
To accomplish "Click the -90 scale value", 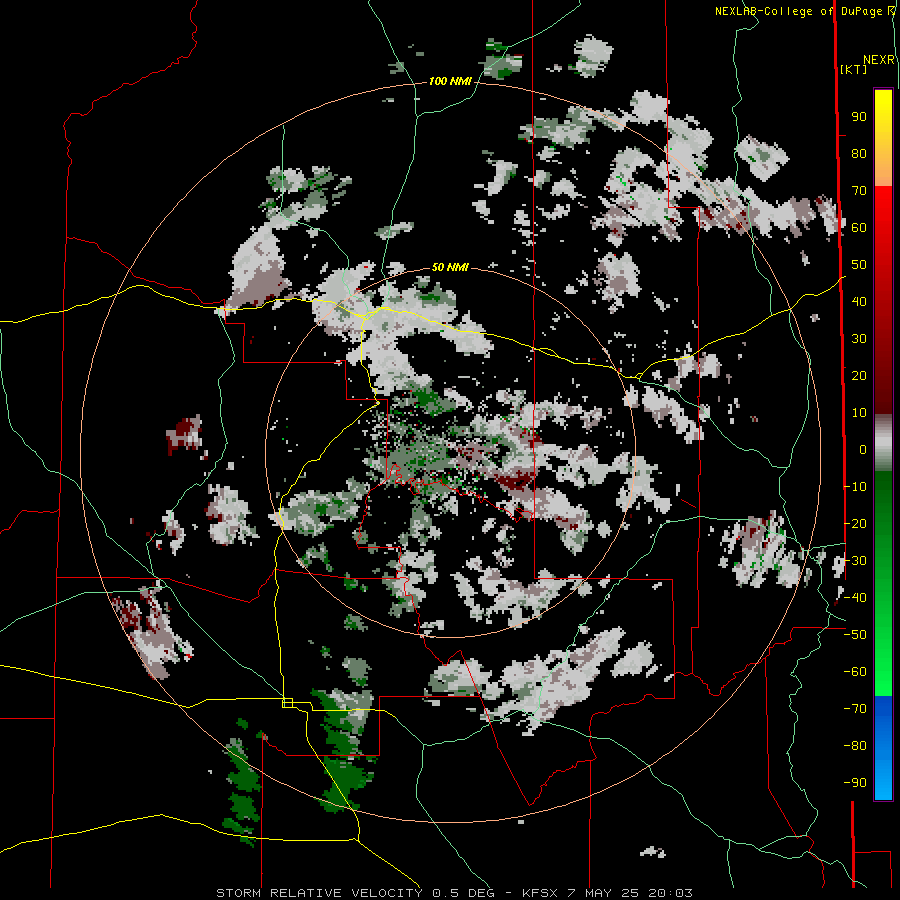I will tap(855, 783).
